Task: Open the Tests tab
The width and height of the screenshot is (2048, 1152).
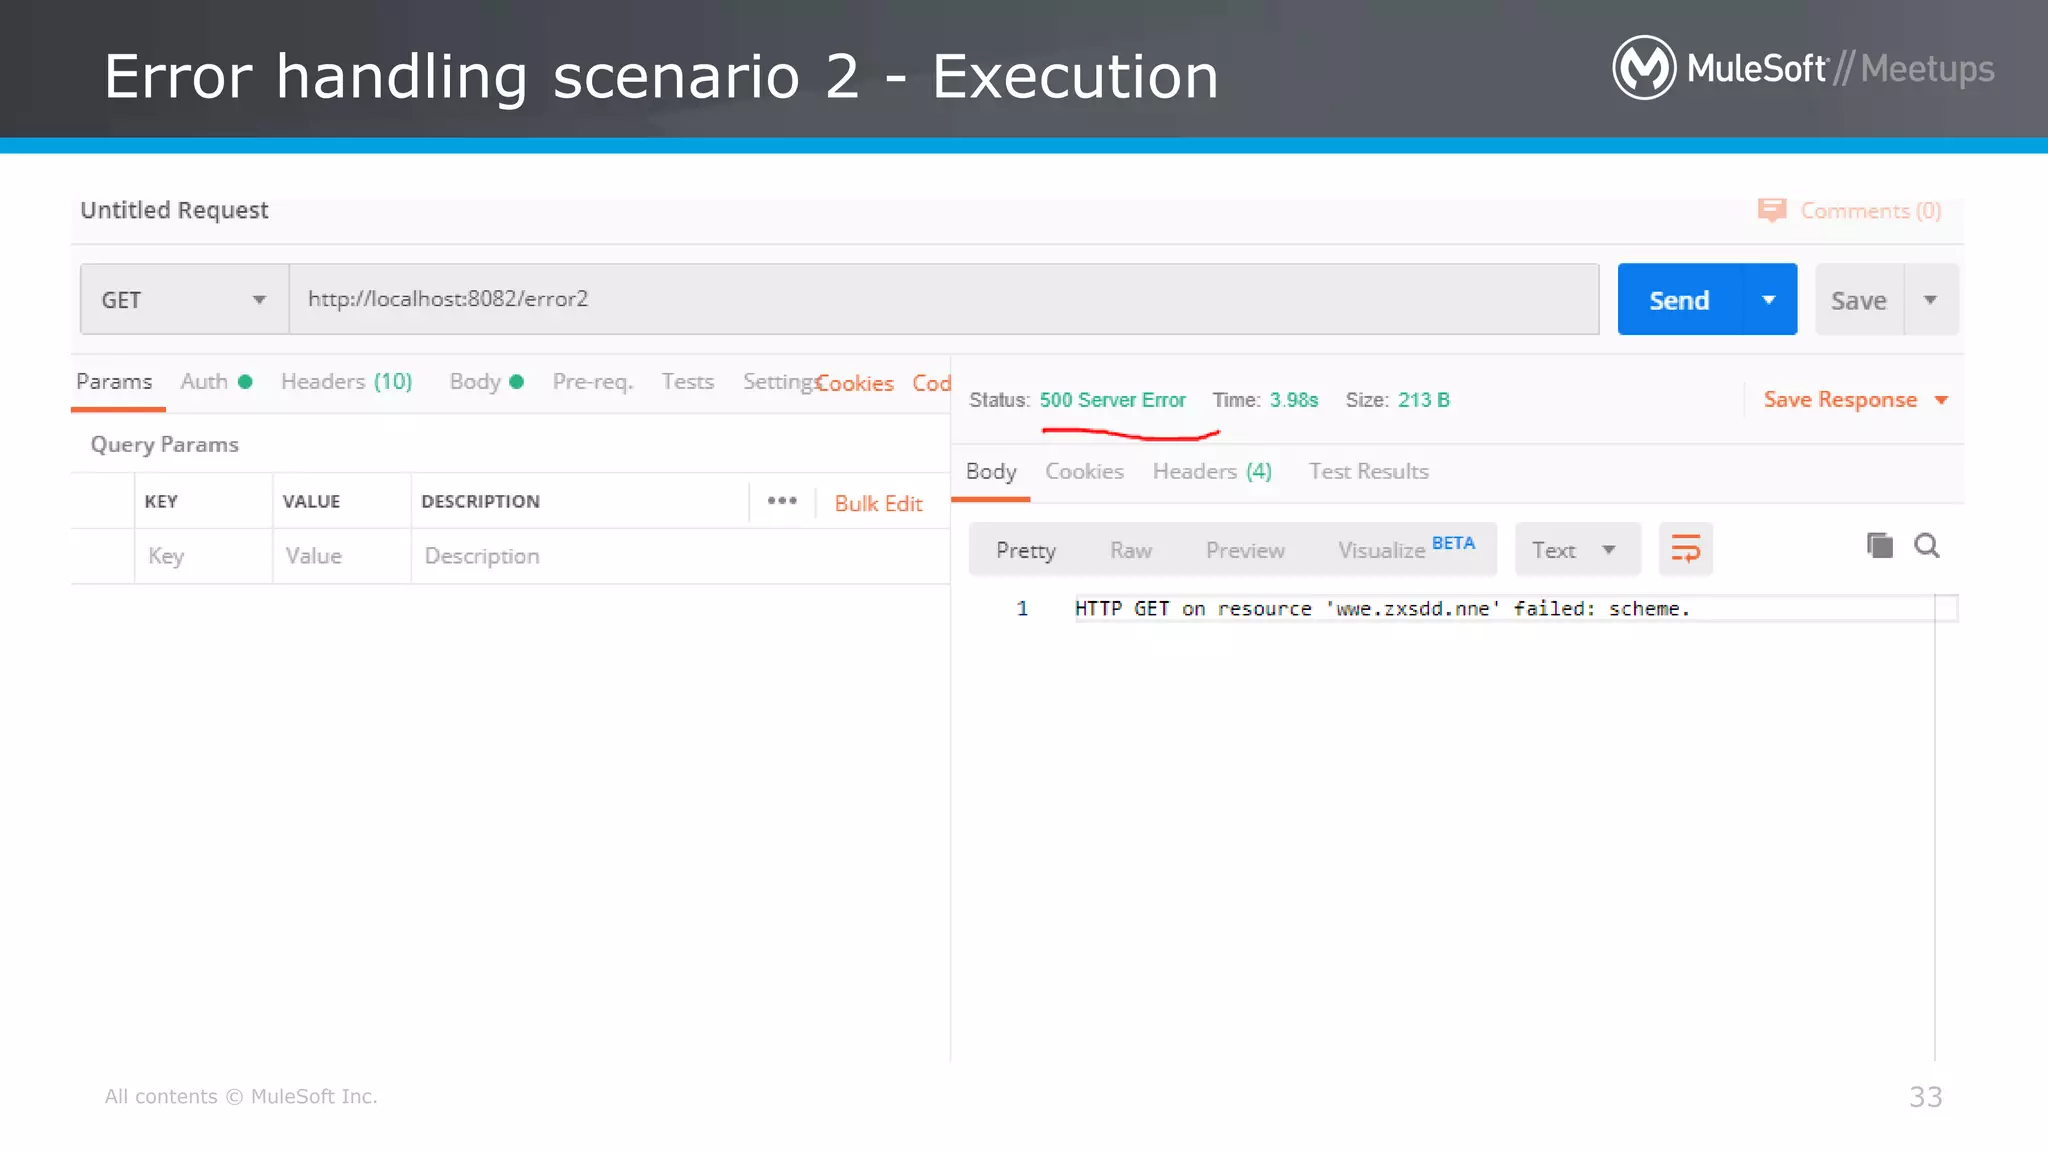Action: [687, 382]
